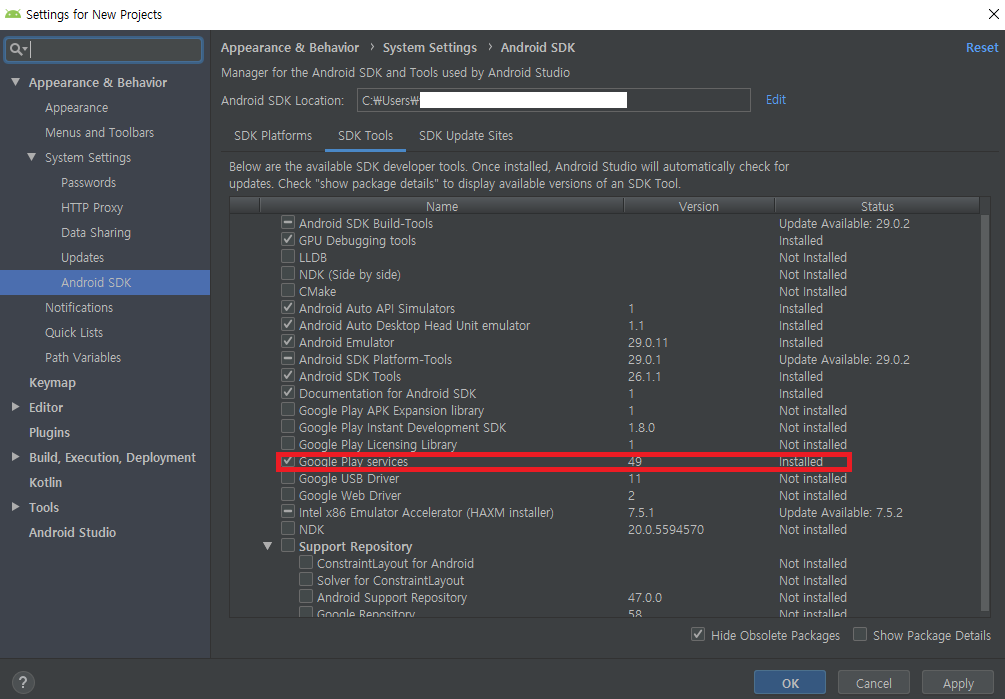
Task: Check ConstraintLayout for Android checkbox
Action: pyautogui.click(x=306, y=563)
